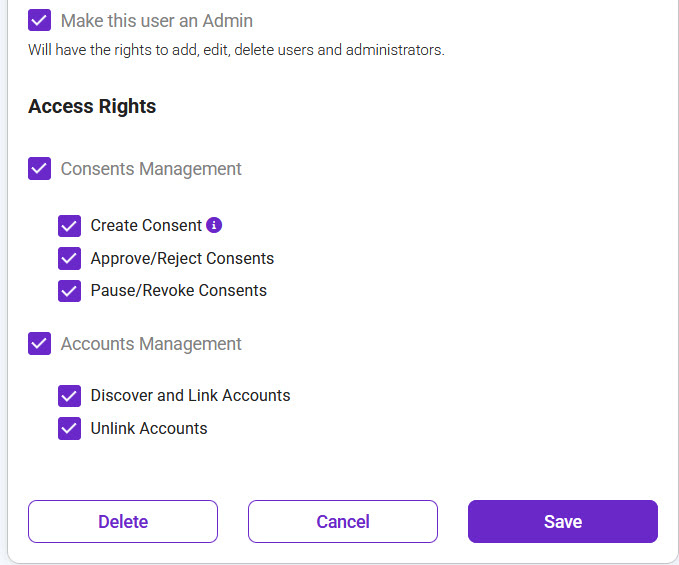
Task: Uncheck the Create Consent checkbox
Action: 69,226
